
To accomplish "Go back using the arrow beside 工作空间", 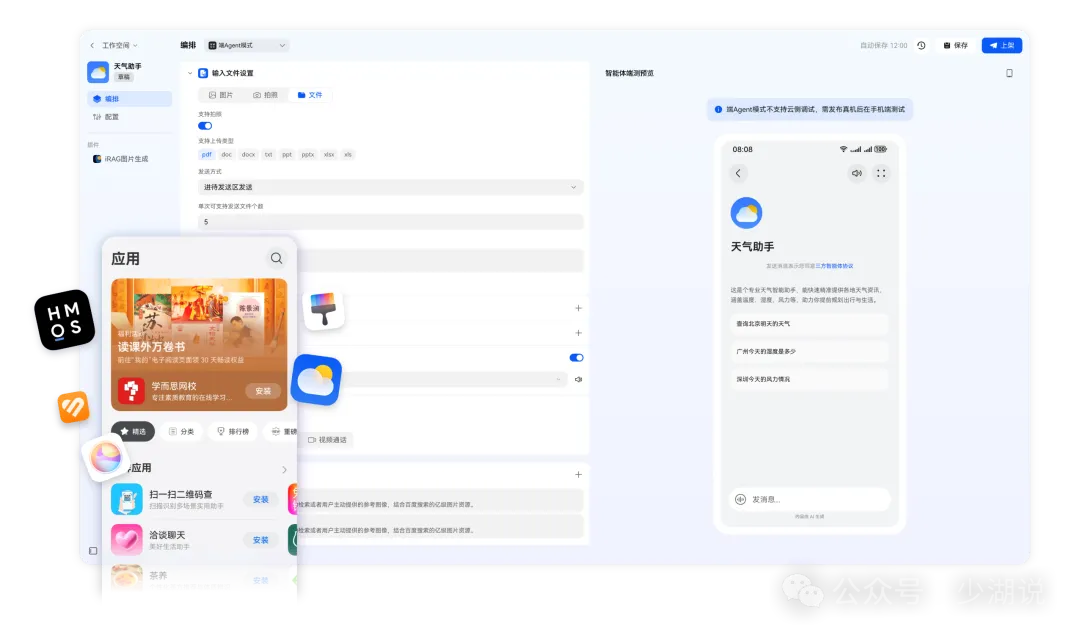I will click(x=92, y=45).
